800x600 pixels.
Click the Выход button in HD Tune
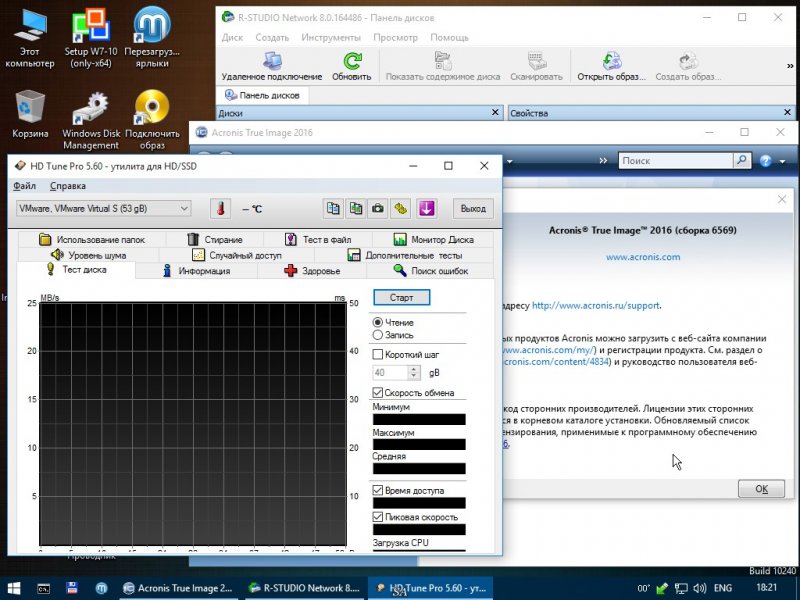[473, 209]
